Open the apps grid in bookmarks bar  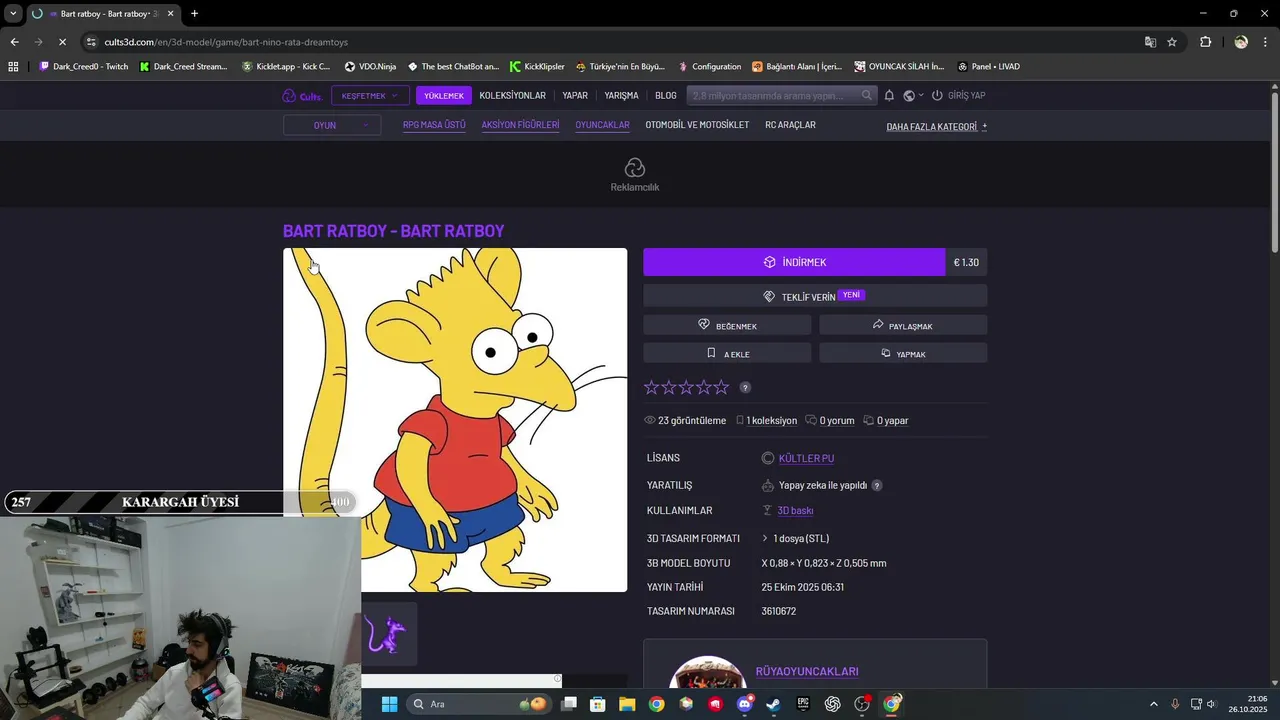coord(13,67)
